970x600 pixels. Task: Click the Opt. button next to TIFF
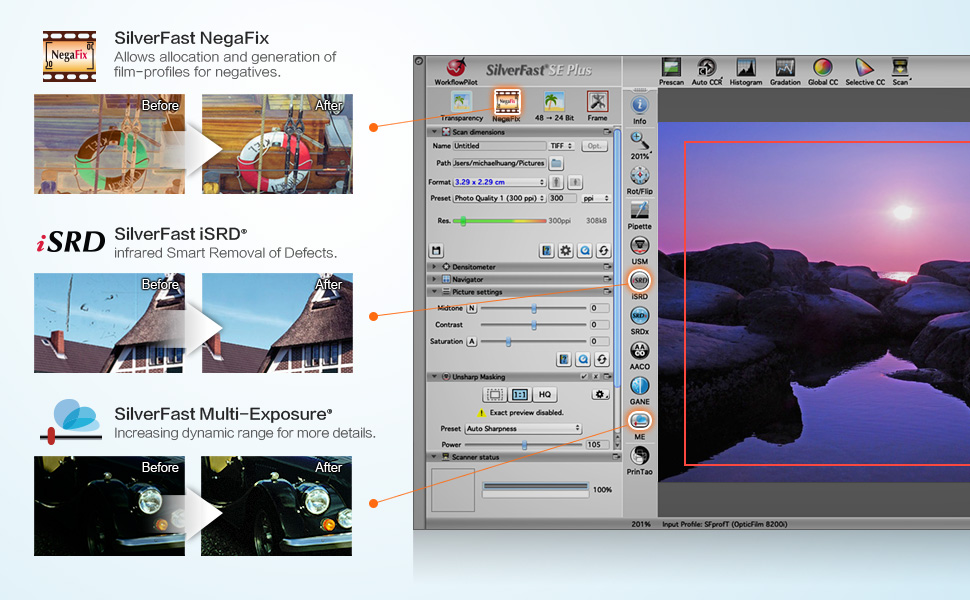[x=594, y=146]
